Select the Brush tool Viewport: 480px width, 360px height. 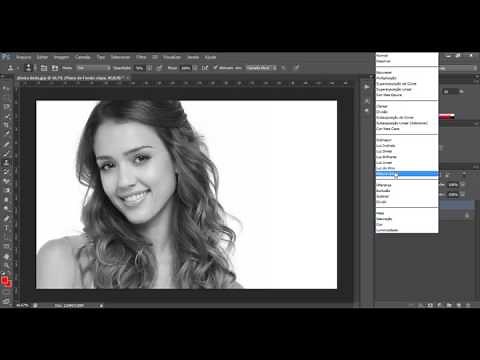6,154
